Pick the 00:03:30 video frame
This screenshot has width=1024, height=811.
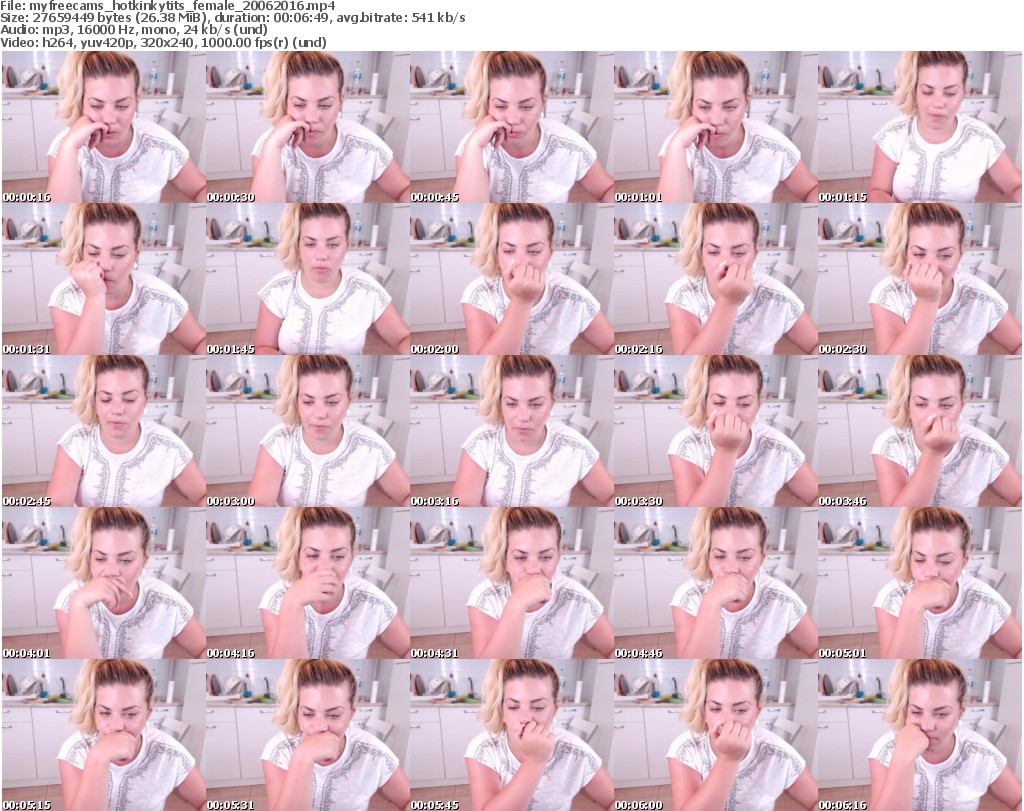(715, 431)
